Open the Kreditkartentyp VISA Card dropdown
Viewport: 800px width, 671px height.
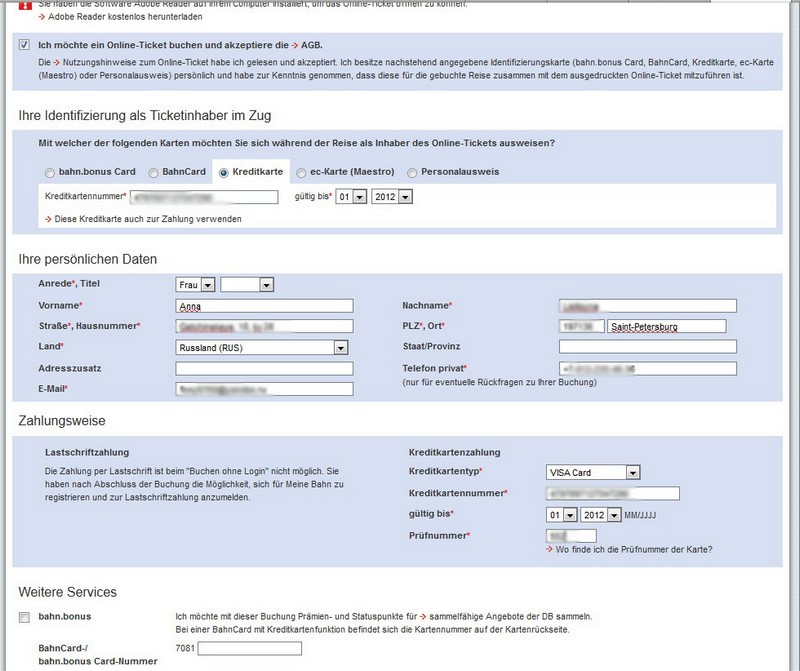[593, 473]
